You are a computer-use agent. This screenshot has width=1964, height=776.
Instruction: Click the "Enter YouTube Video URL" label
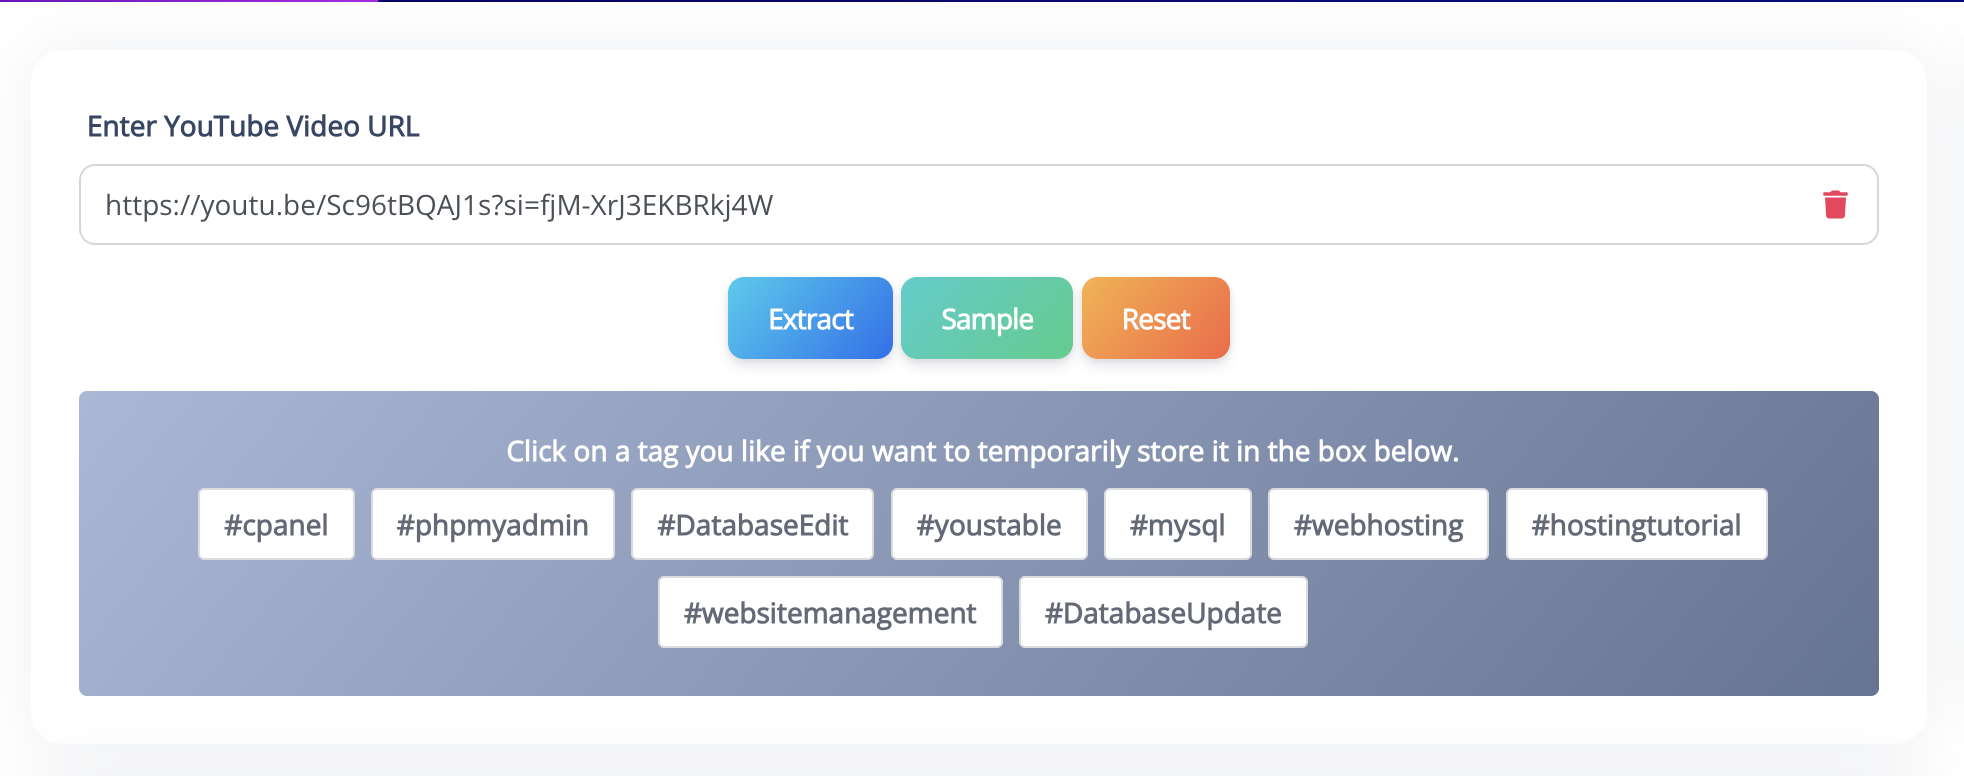253,126
